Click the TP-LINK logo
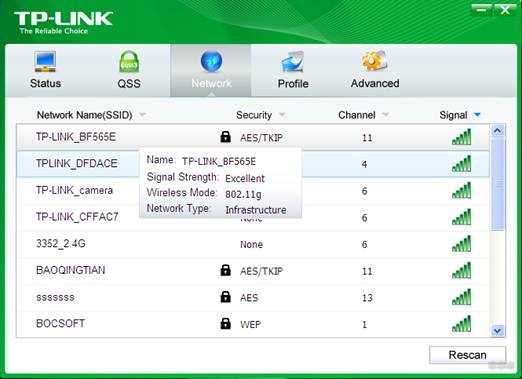 [x=63, y=22]
